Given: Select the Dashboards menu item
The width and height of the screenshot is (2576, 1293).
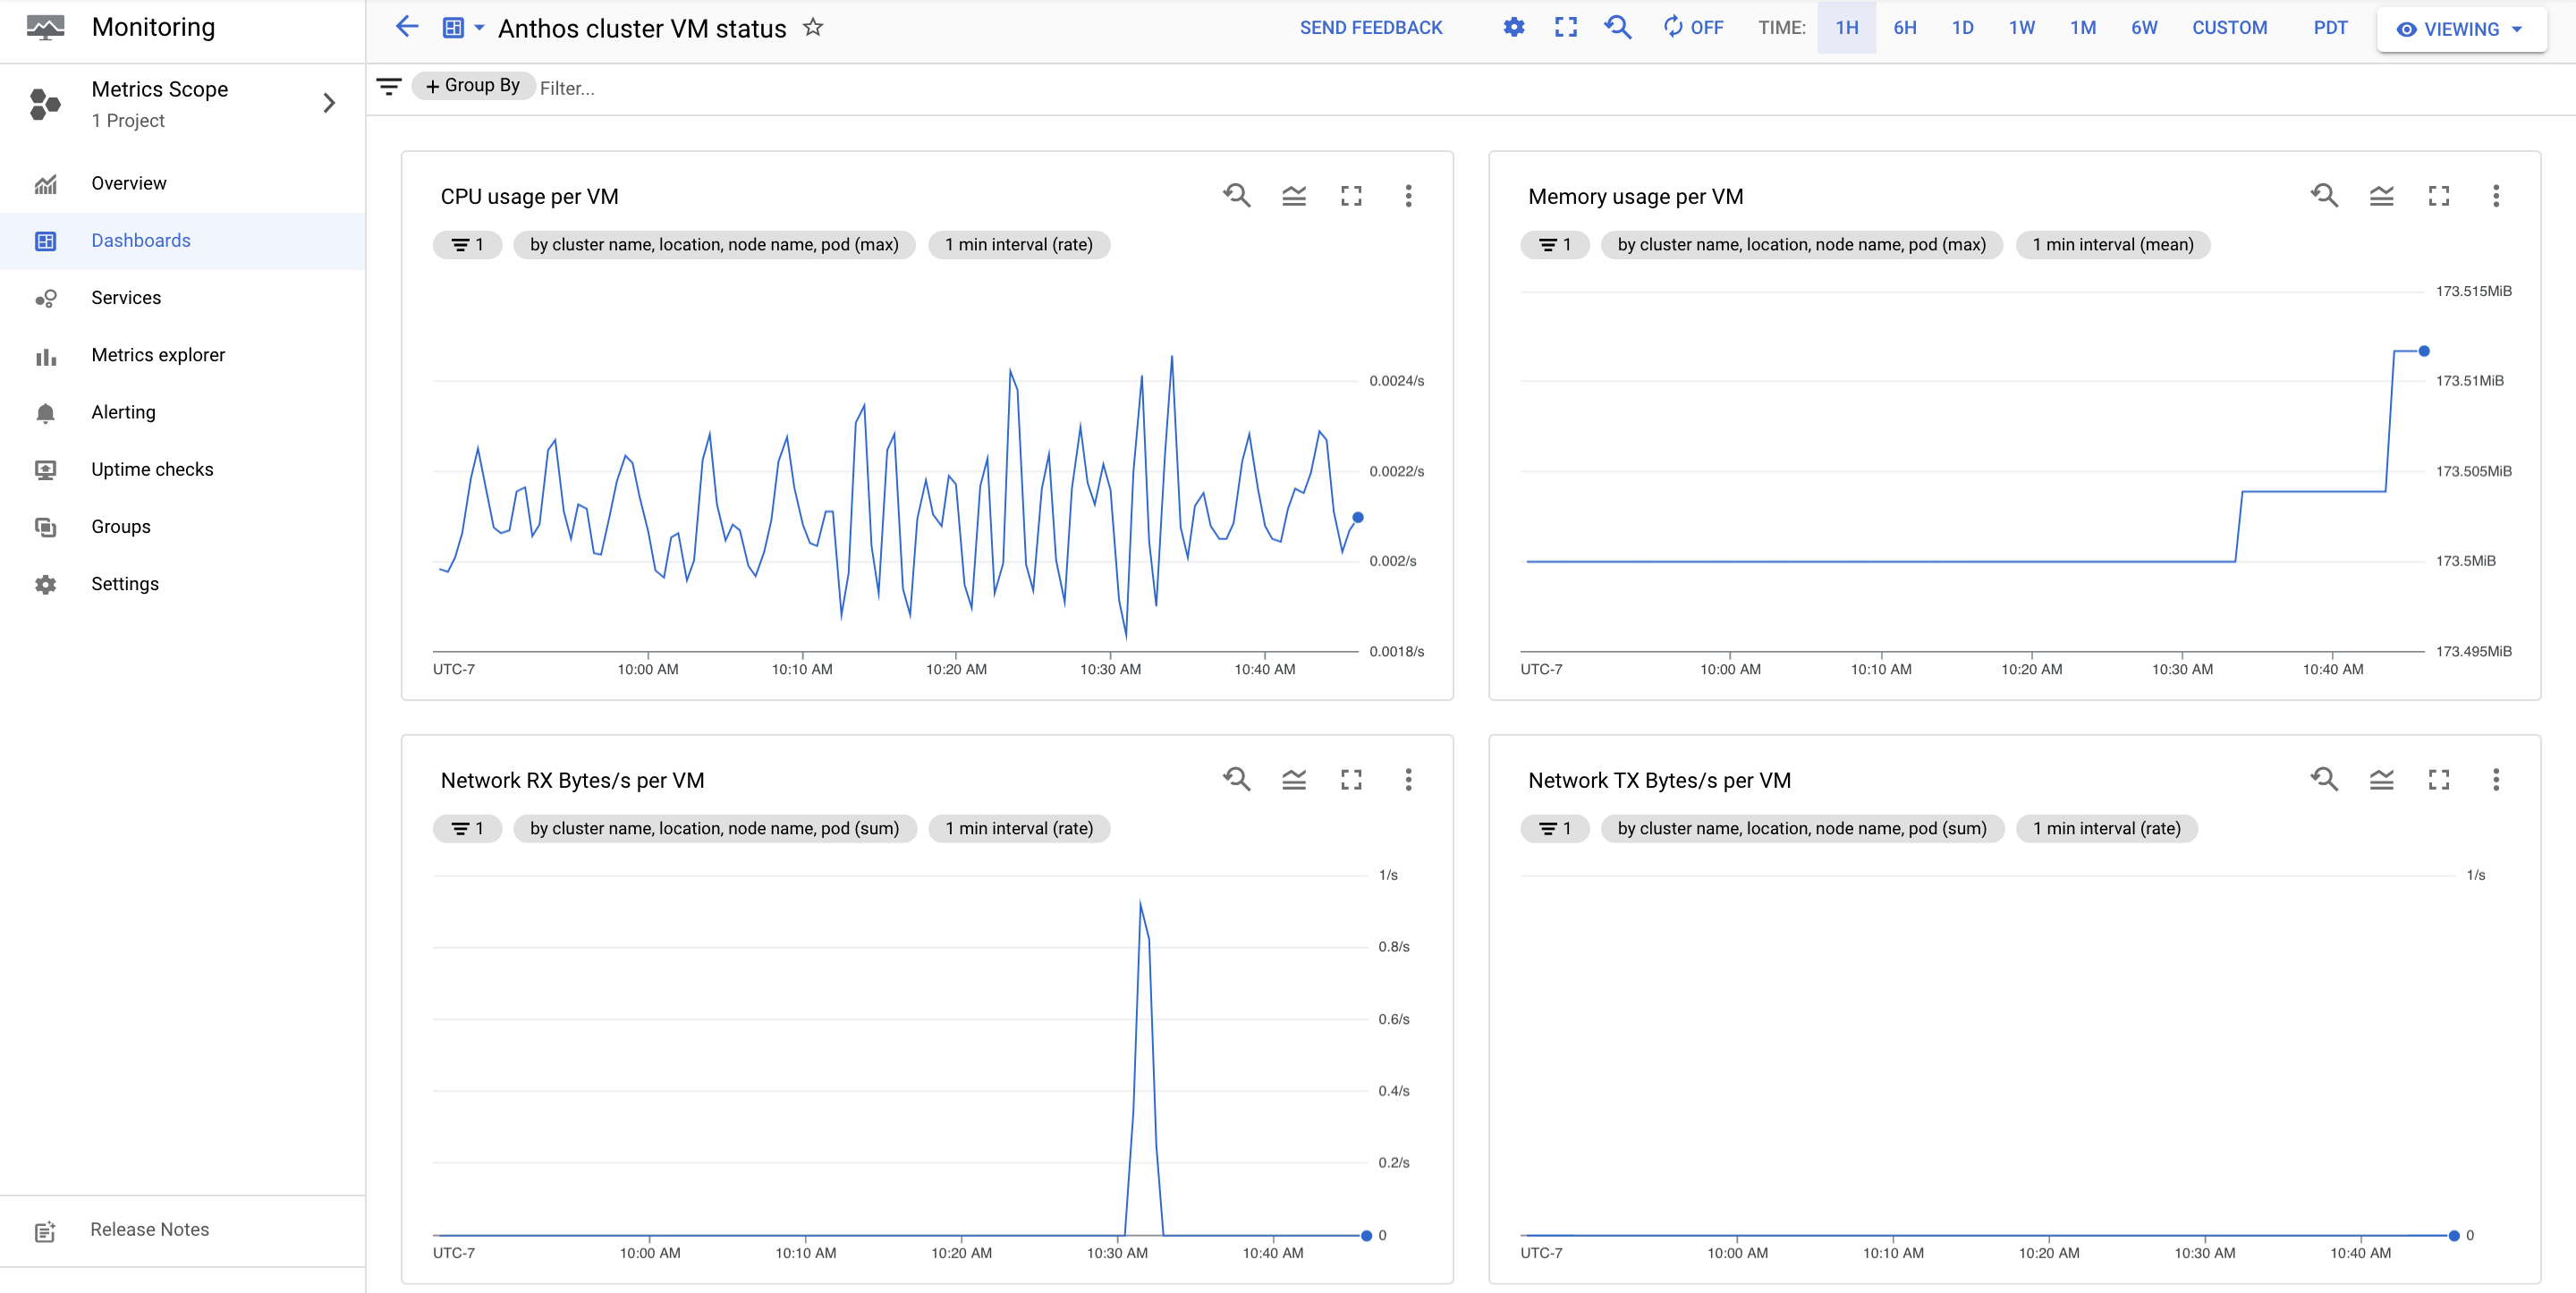Looking at the screenshot, I should coord(140,241).
